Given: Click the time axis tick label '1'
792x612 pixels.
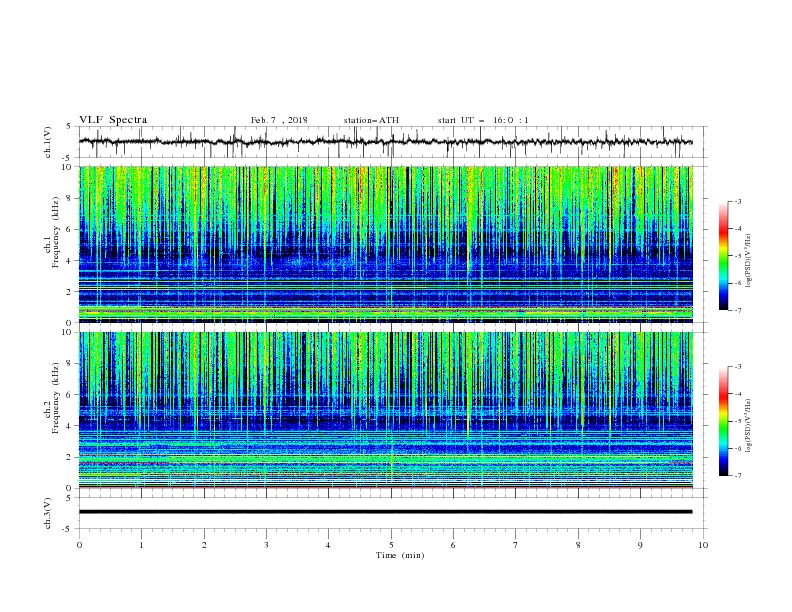Looking at the screenshot, I should pos(141,545).
